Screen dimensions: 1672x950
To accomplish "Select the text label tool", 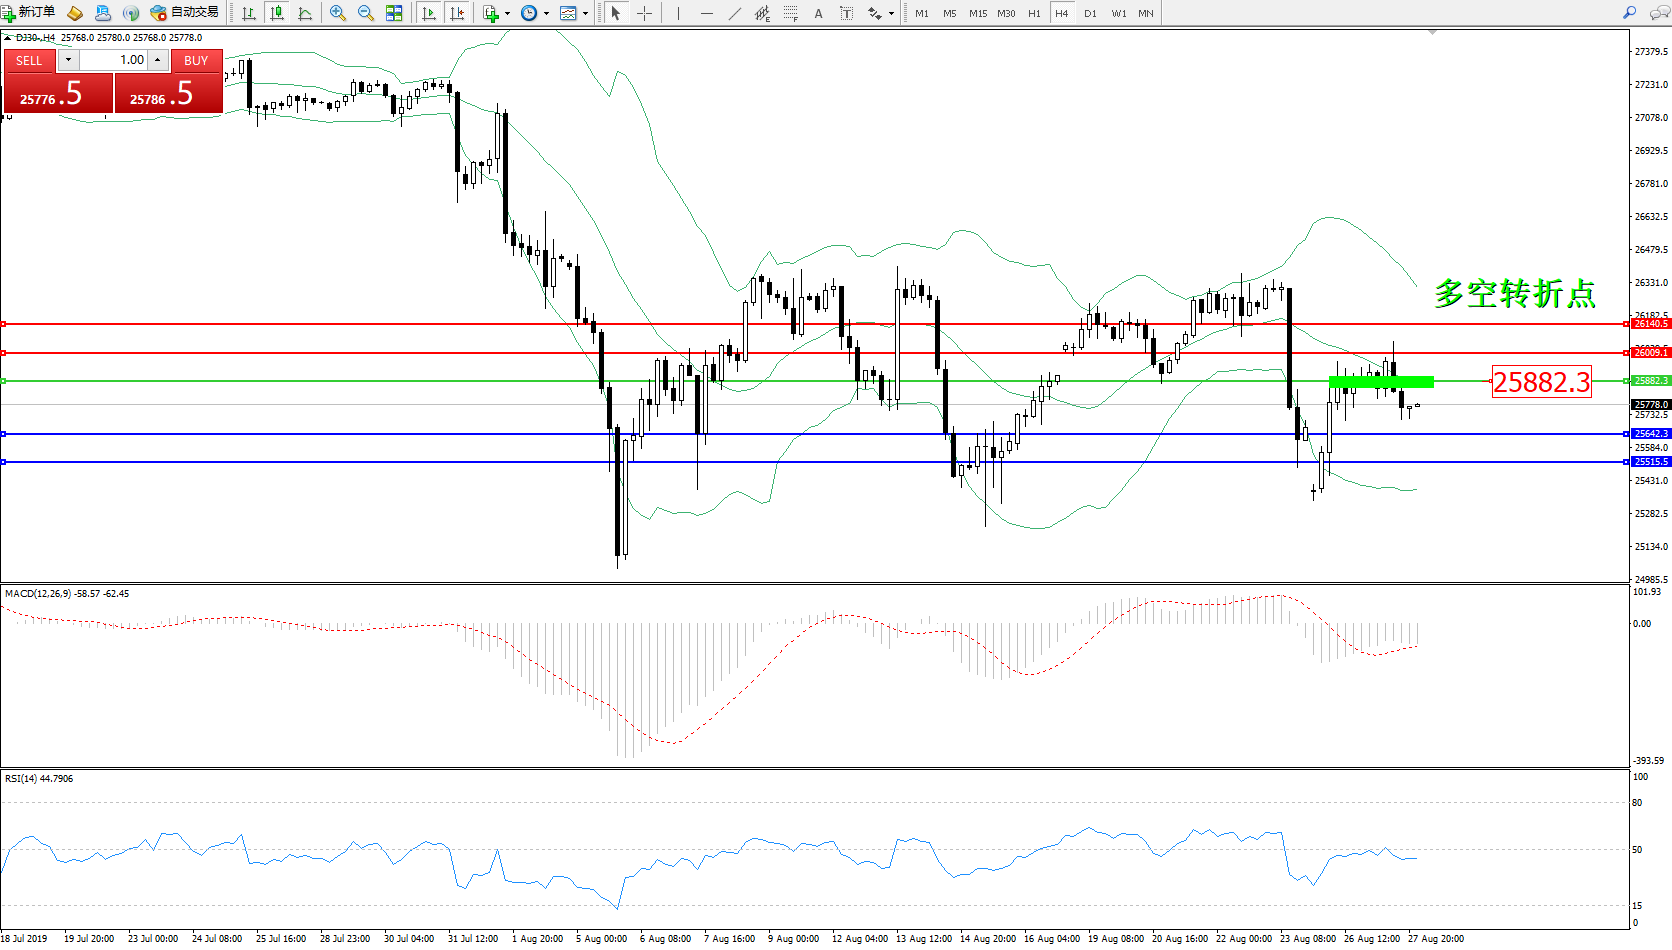I will pos(818,13).
